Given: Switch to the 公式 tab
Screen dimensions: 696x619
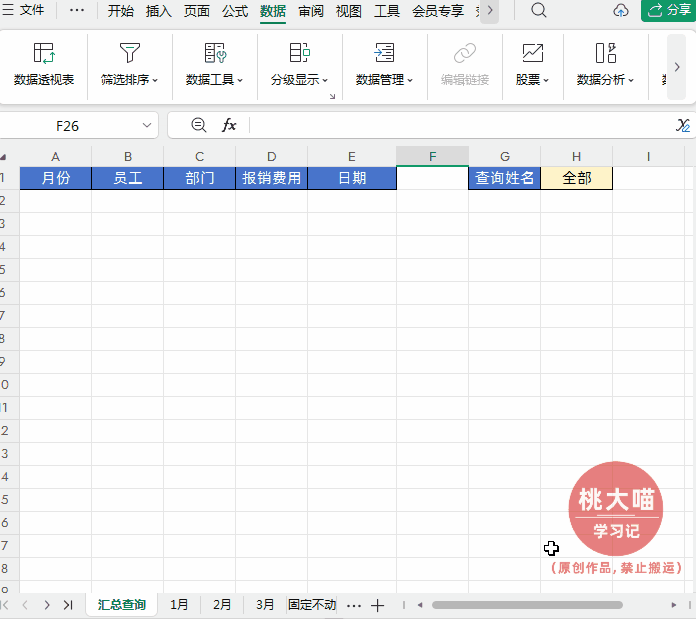Looking at the screenshot, I should [235, 11].
